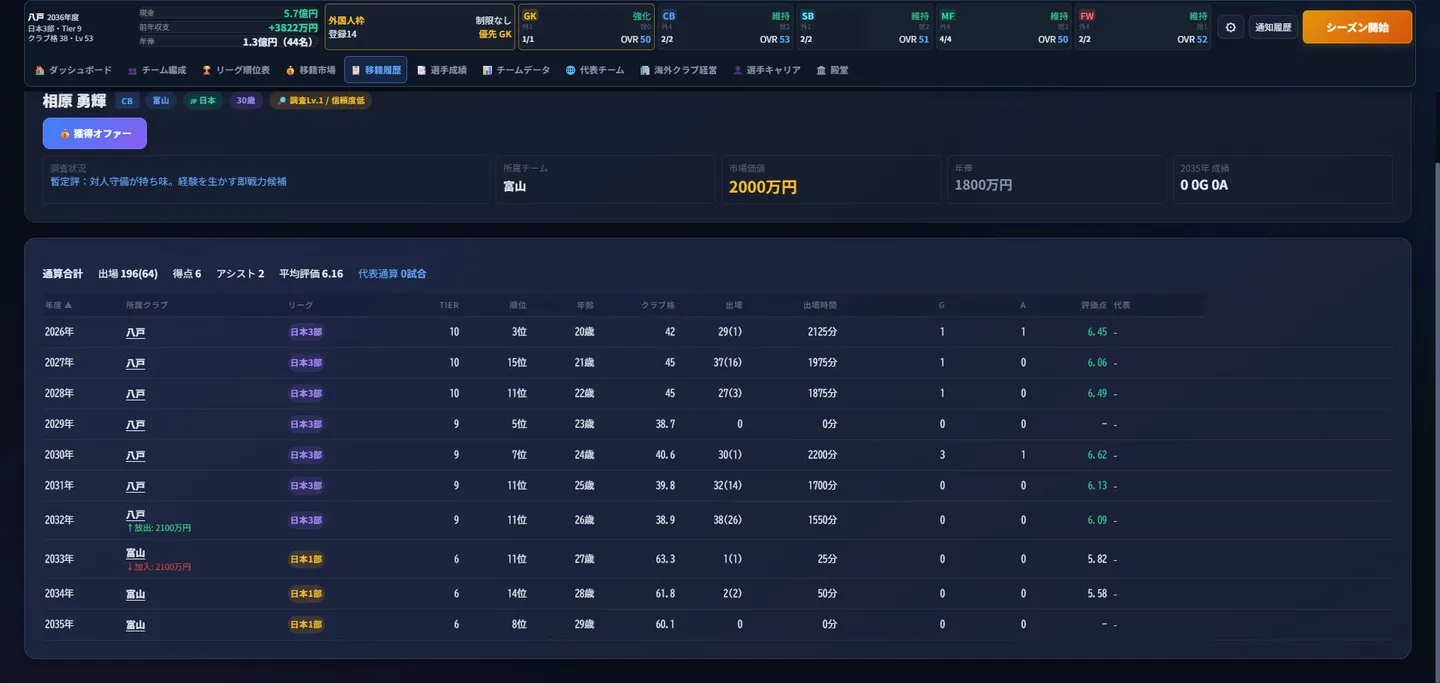Click the globe icon beside 代表チーム

tap(570, 70)
